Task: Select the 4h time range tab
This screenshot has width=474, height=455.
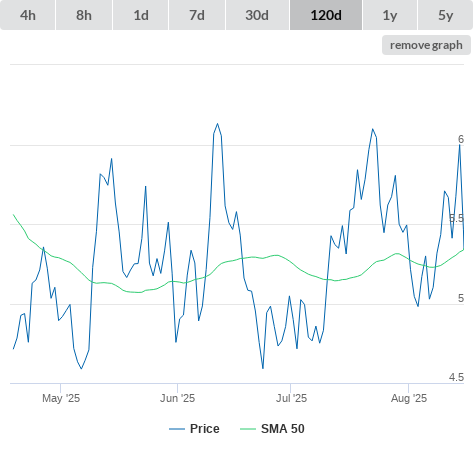Action: coord(28,15)
